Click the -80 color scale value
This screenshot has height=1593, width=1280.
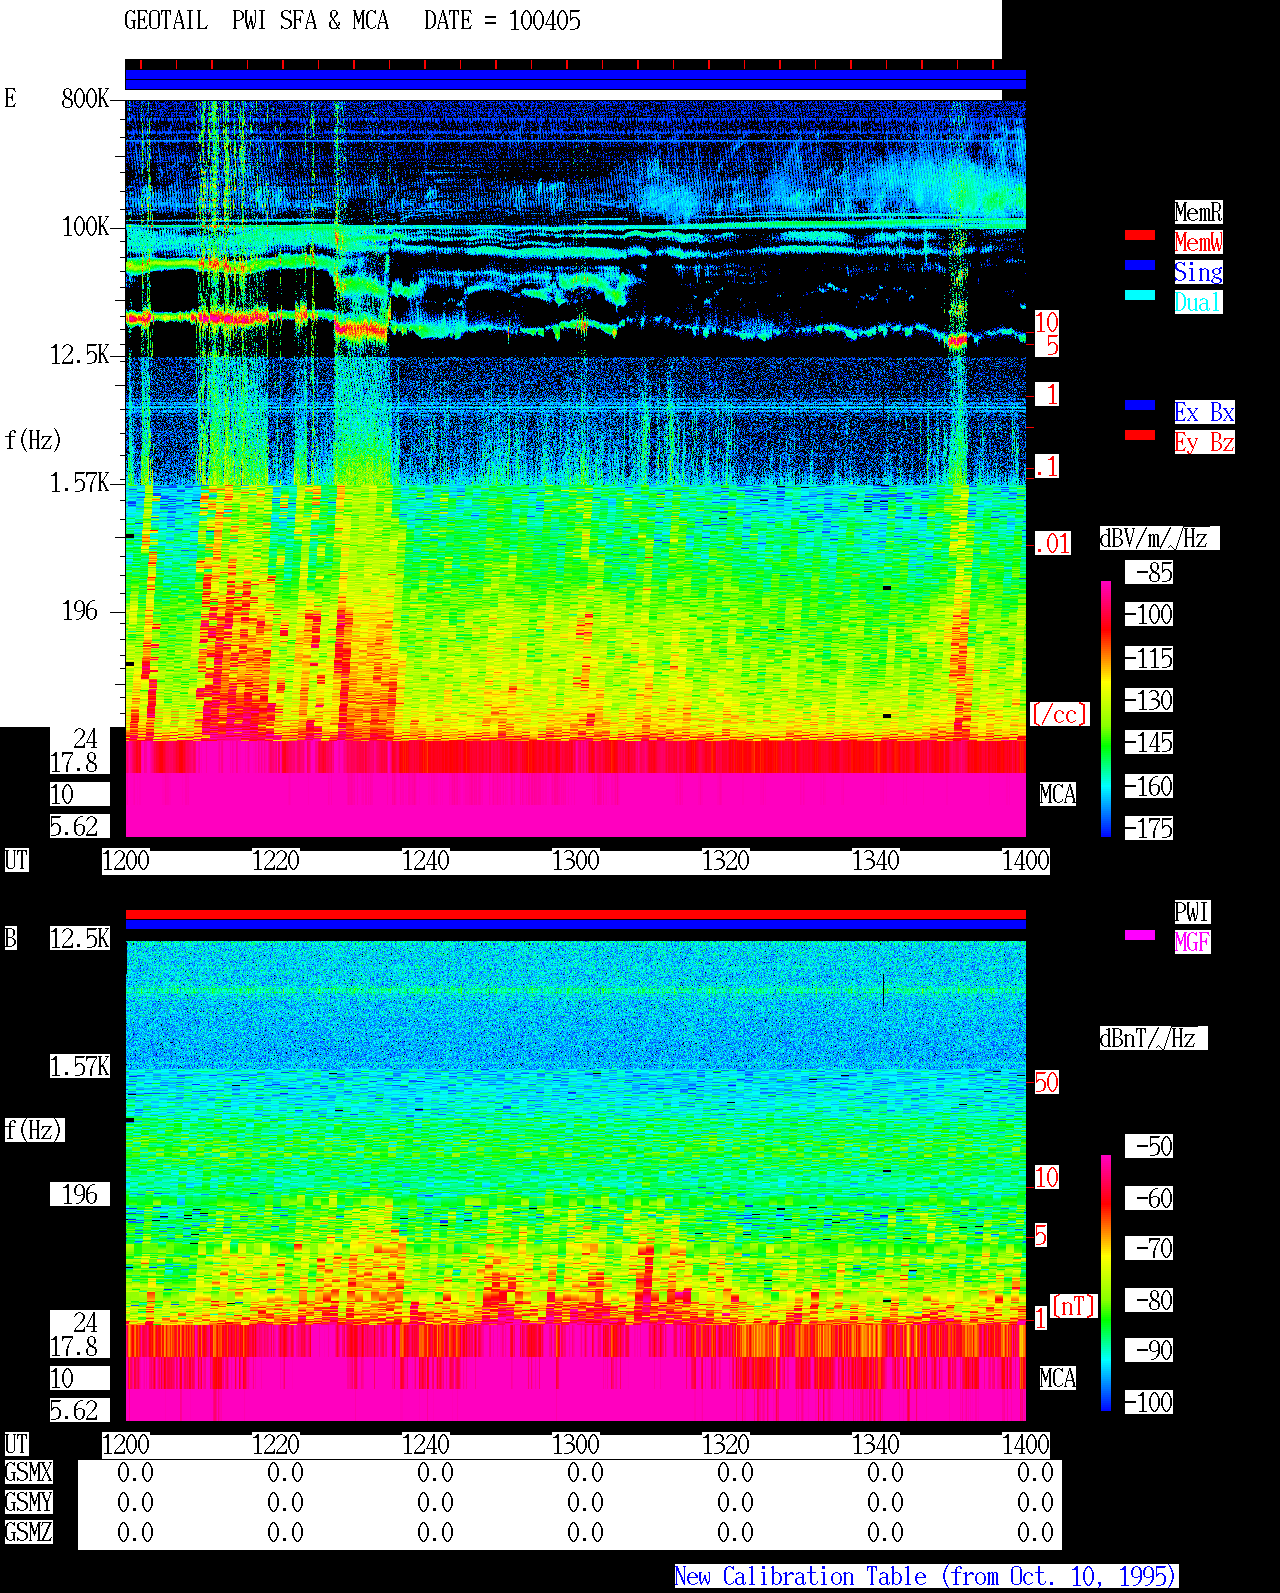point(1149,1300)
